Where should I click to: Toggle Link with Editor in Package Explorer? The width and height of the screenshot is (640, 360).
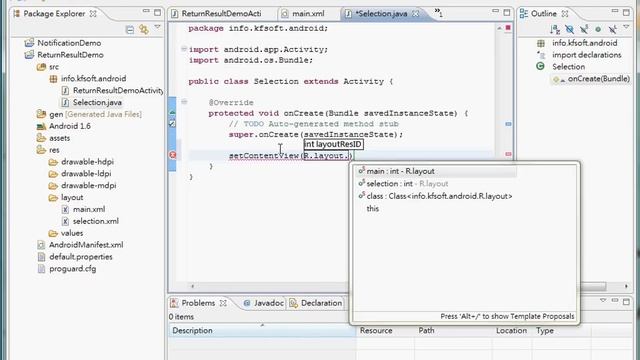144,29
